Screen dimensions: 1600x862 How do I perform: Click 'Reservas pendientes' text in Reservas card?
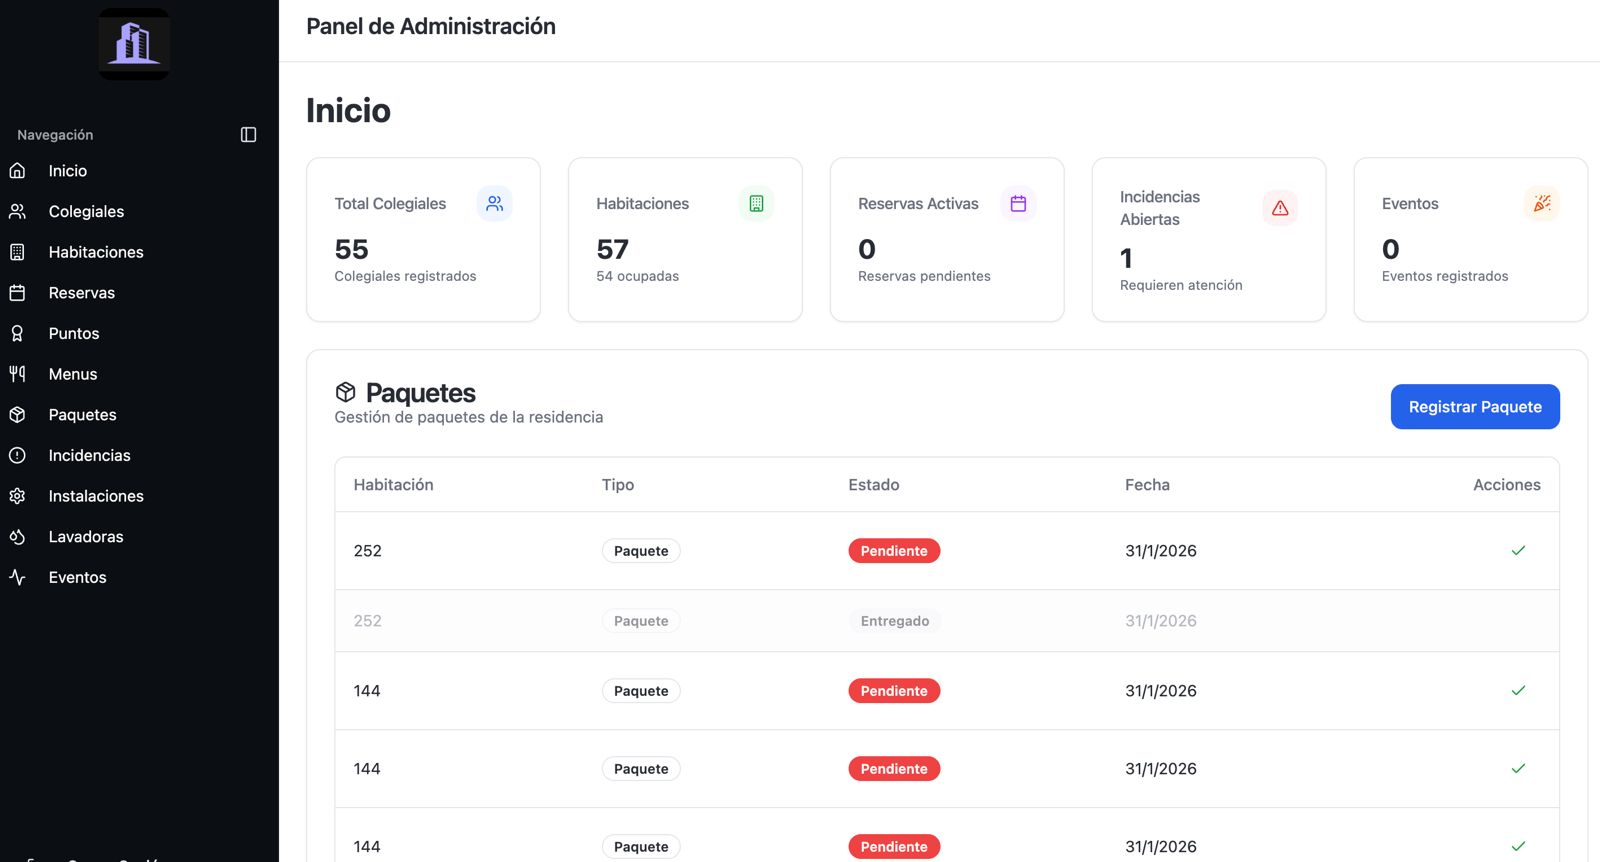click(x=924, y=276)
